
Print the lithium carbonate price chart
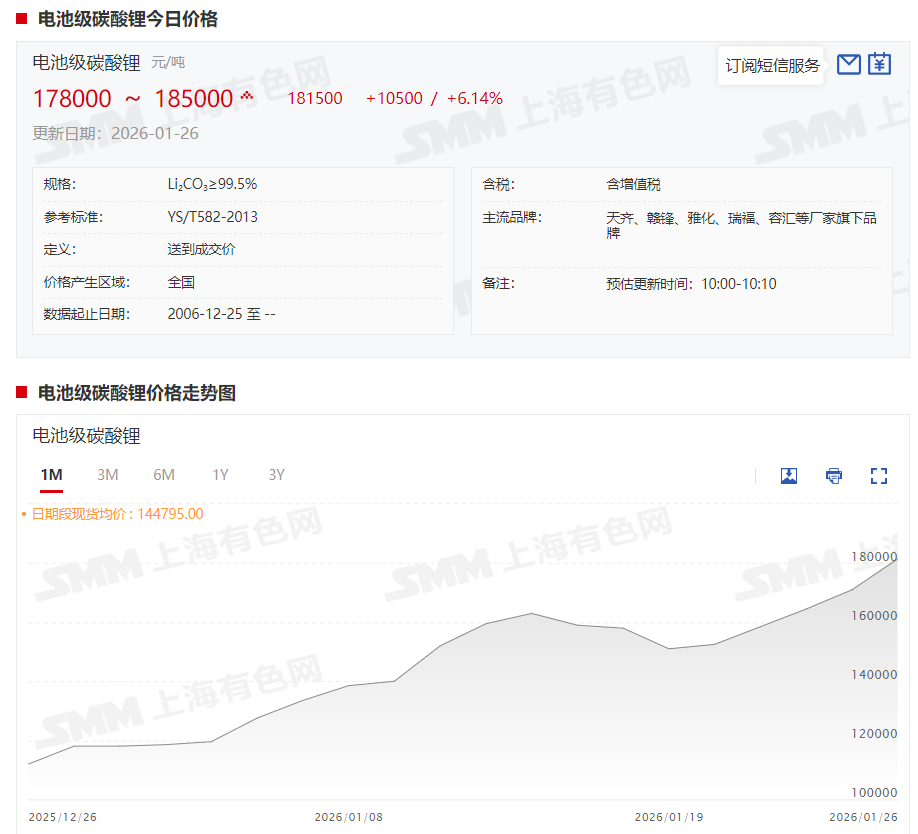[x=834, y=476]
